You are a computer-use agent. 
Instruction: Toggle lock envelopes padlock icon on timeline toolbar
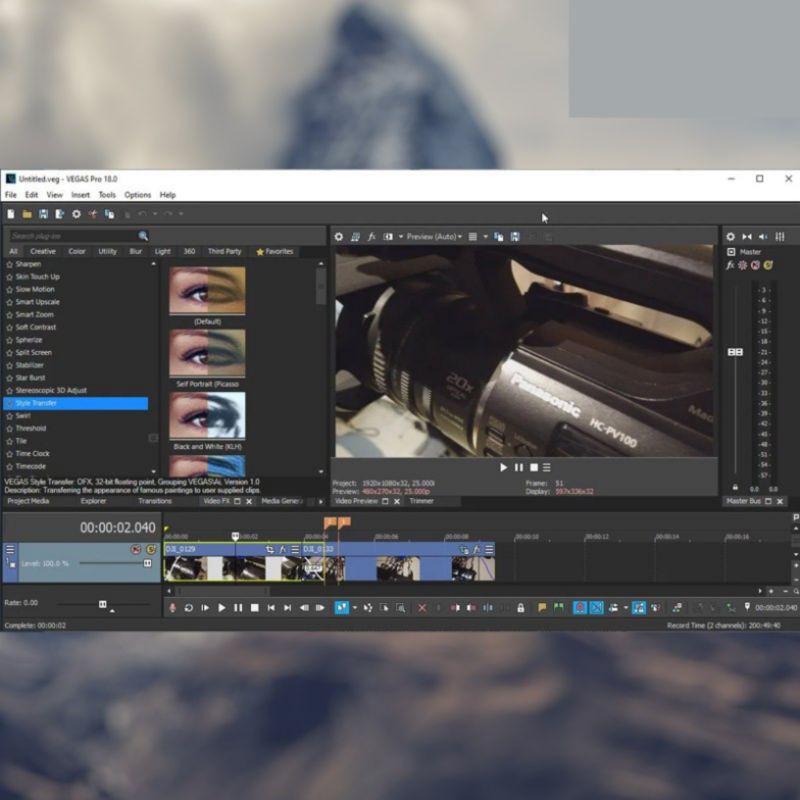[x=520, y=608]
